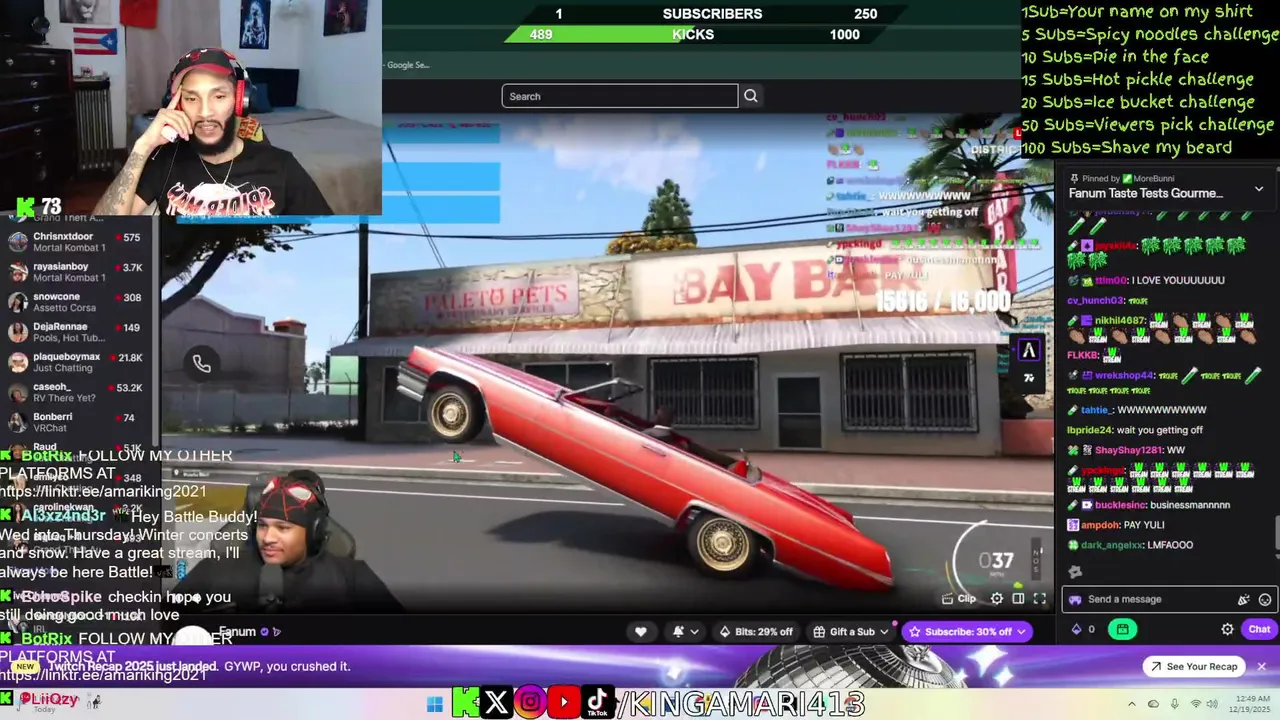The height and width of the screenshot is (720, 1280).
Task: Click the SUBSCRIBERS goal bar label
Action: [712, 14]
